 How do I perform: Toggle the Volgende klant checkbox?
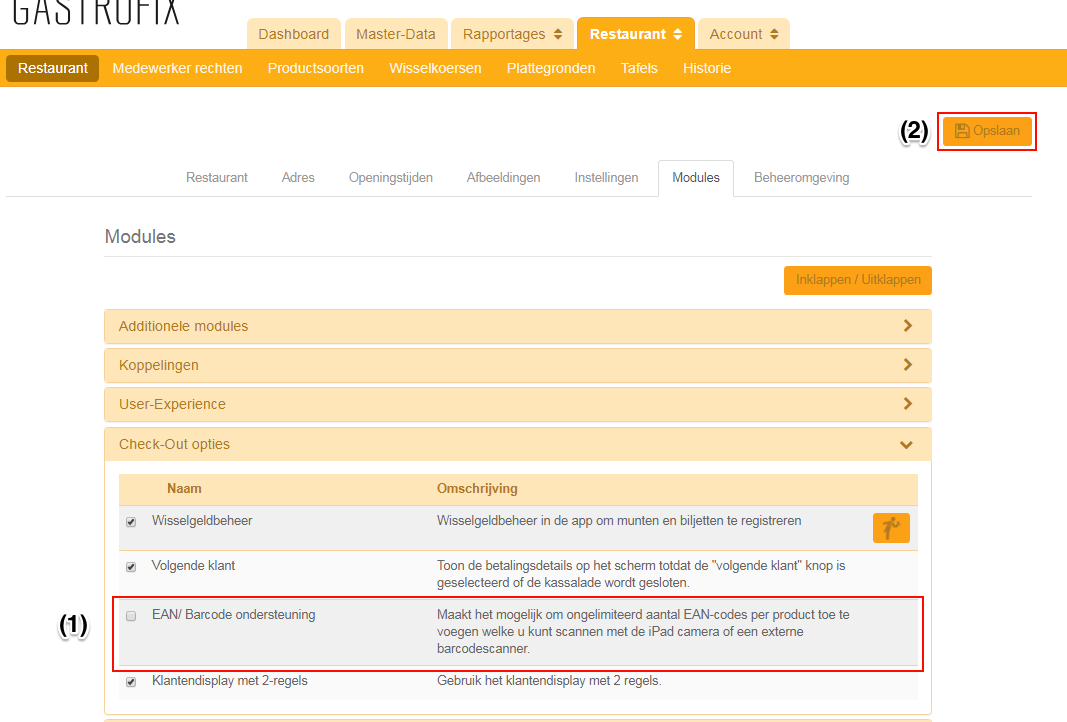coord(131,567)
